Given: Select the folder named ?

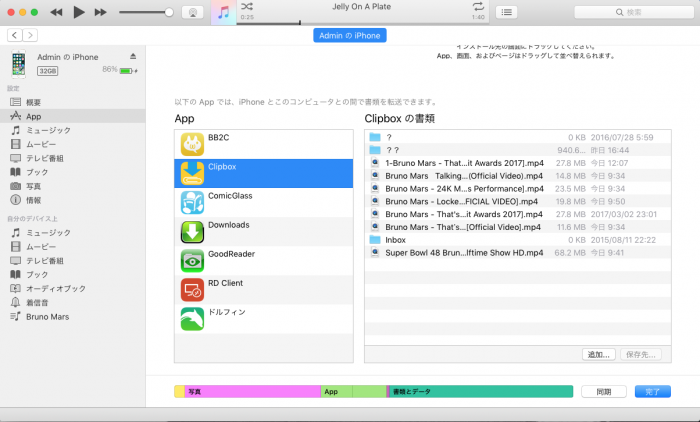Looking at the screenshot, I should click(518, 137).
